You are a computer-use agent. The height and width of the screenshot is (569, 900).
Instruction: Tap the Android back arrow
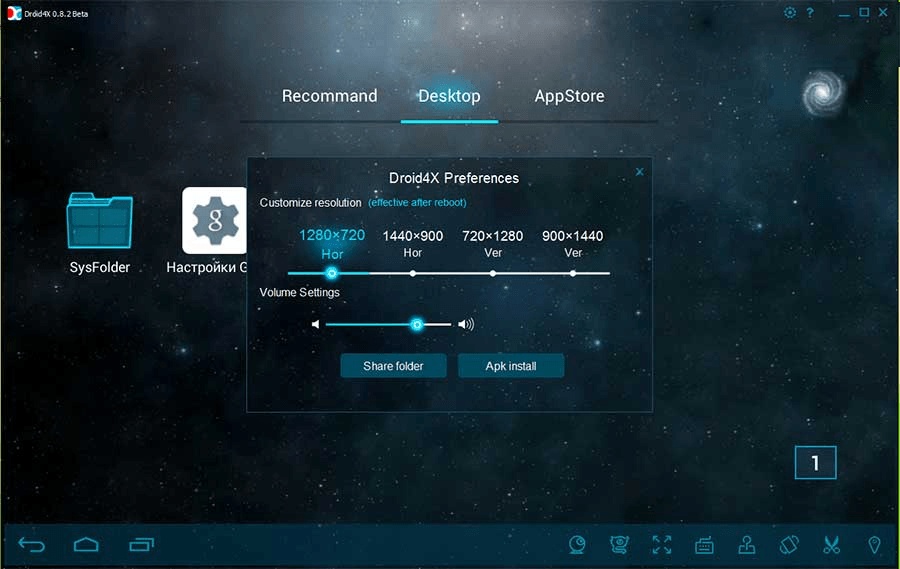[32, 544]
